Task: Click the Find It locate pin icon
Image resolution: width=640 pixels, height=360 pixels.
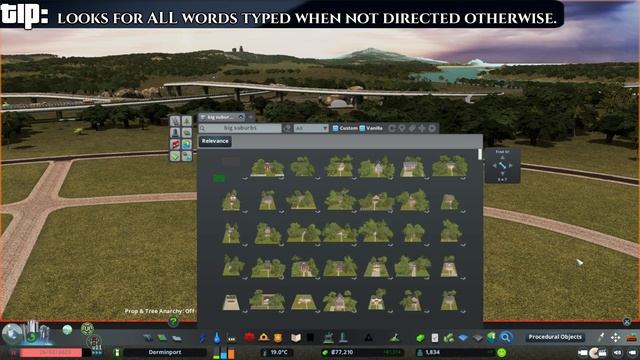Action: point(402,128)
